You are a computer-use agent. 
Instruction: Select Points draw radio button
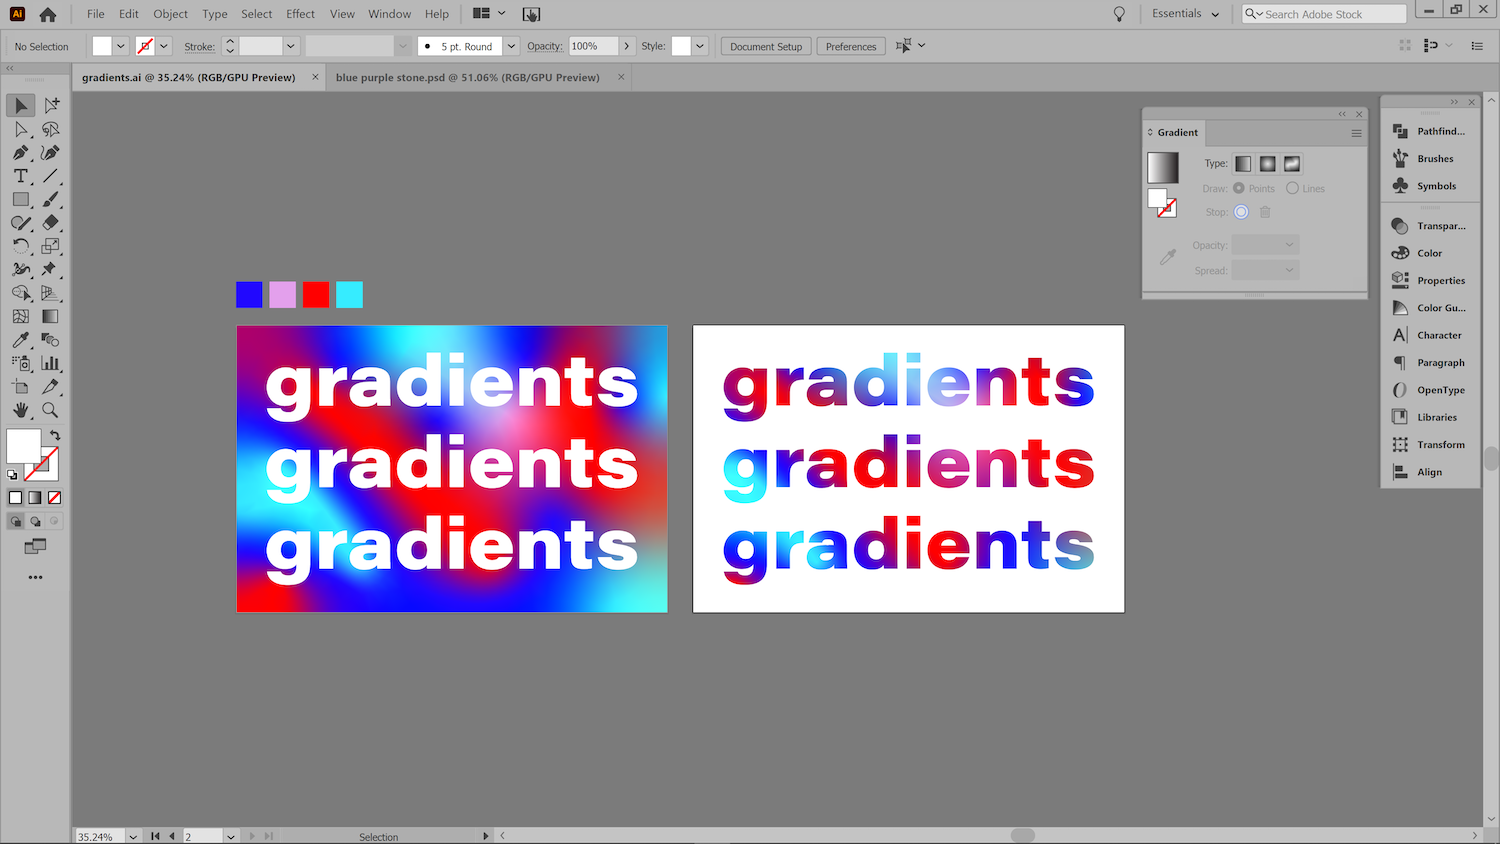(x=1239, y=188)
